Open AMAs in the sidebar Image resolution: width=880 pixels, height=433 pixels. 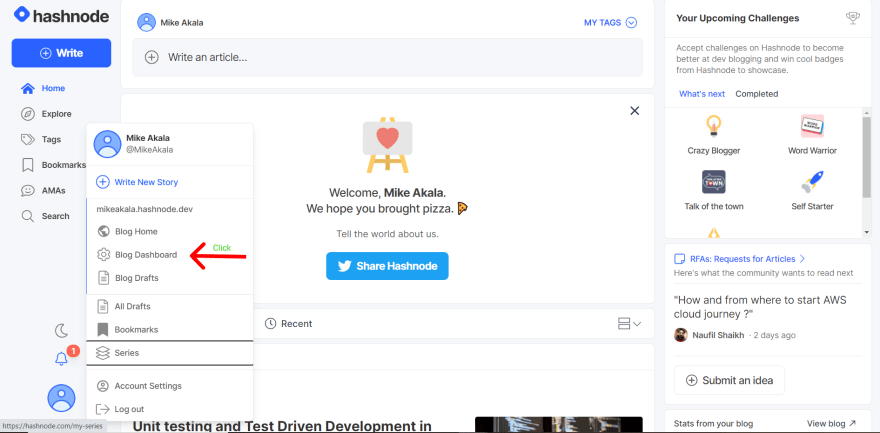coord(43,191)
